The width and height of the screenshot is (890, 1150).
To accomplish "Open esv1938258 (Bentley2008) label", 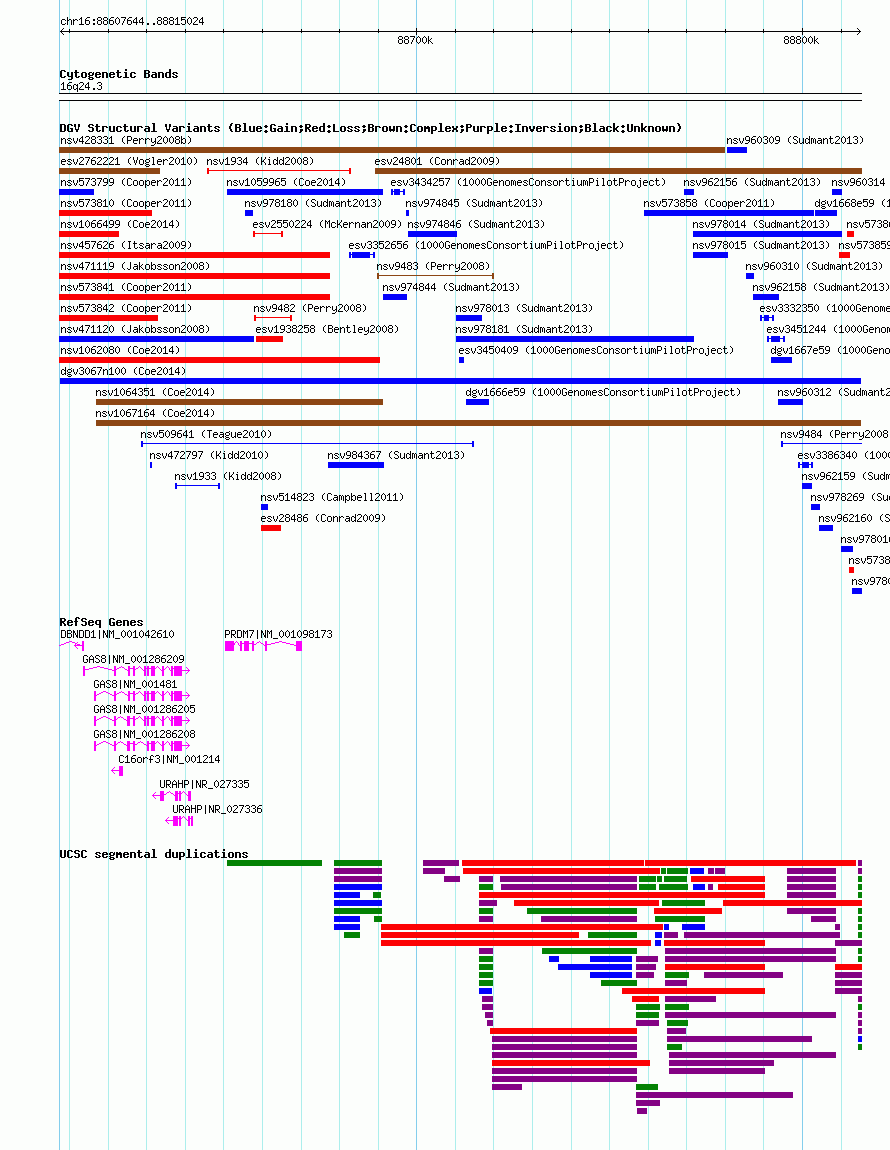I will 327,329.
